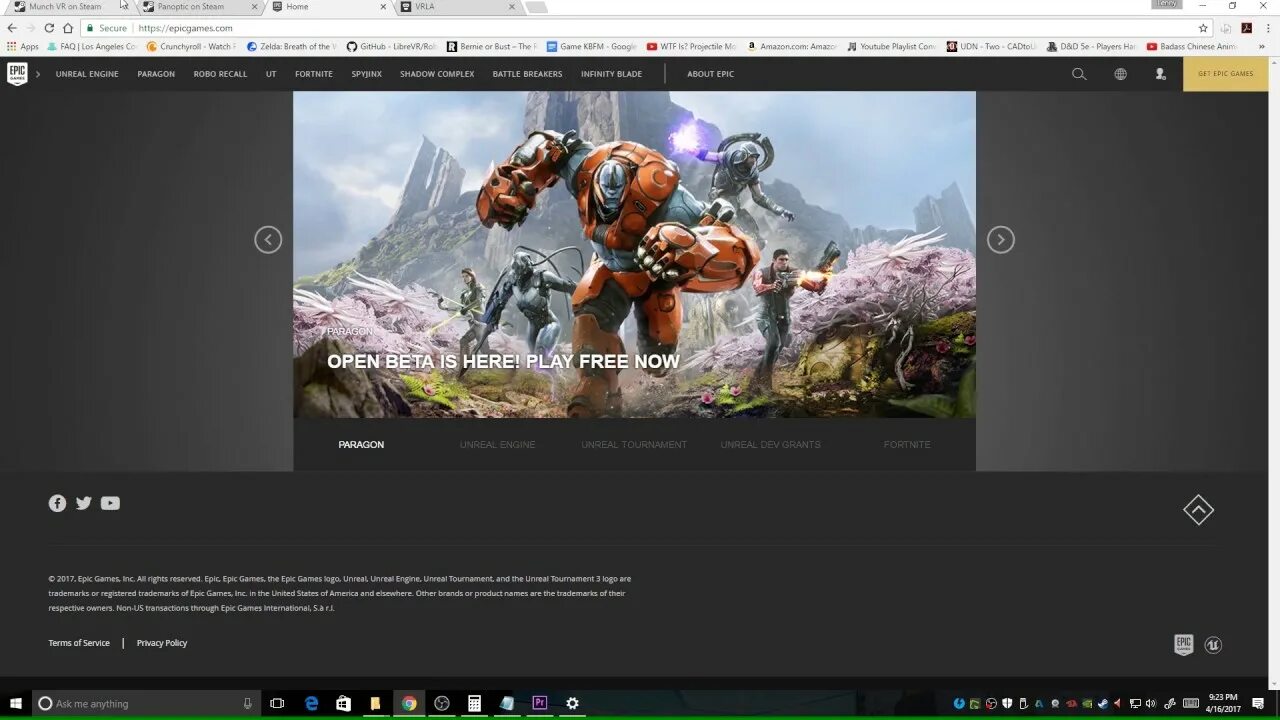The width and height of the screenshot is (1280, 720).
Task: Open the language globe icon
Action: pyautogui.click(x=1120, y=74)
